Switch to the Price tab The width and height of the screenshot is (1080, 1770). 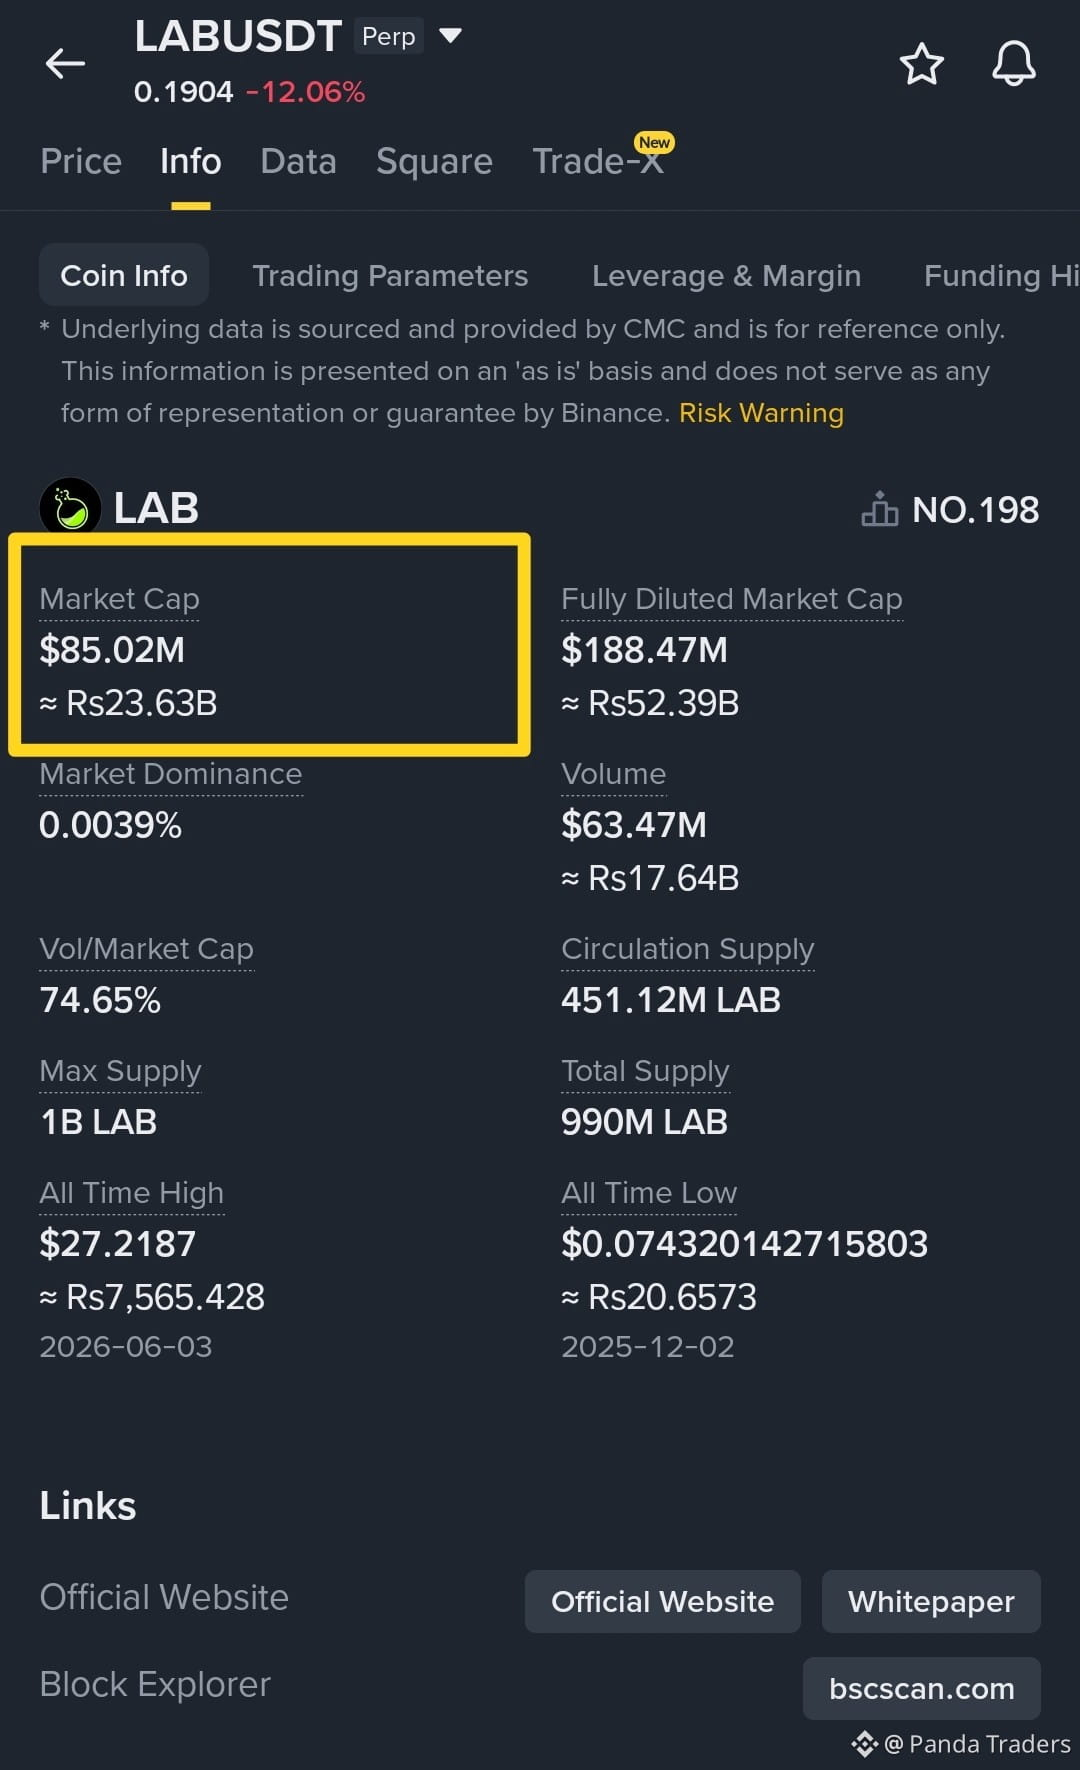(81, 161)
